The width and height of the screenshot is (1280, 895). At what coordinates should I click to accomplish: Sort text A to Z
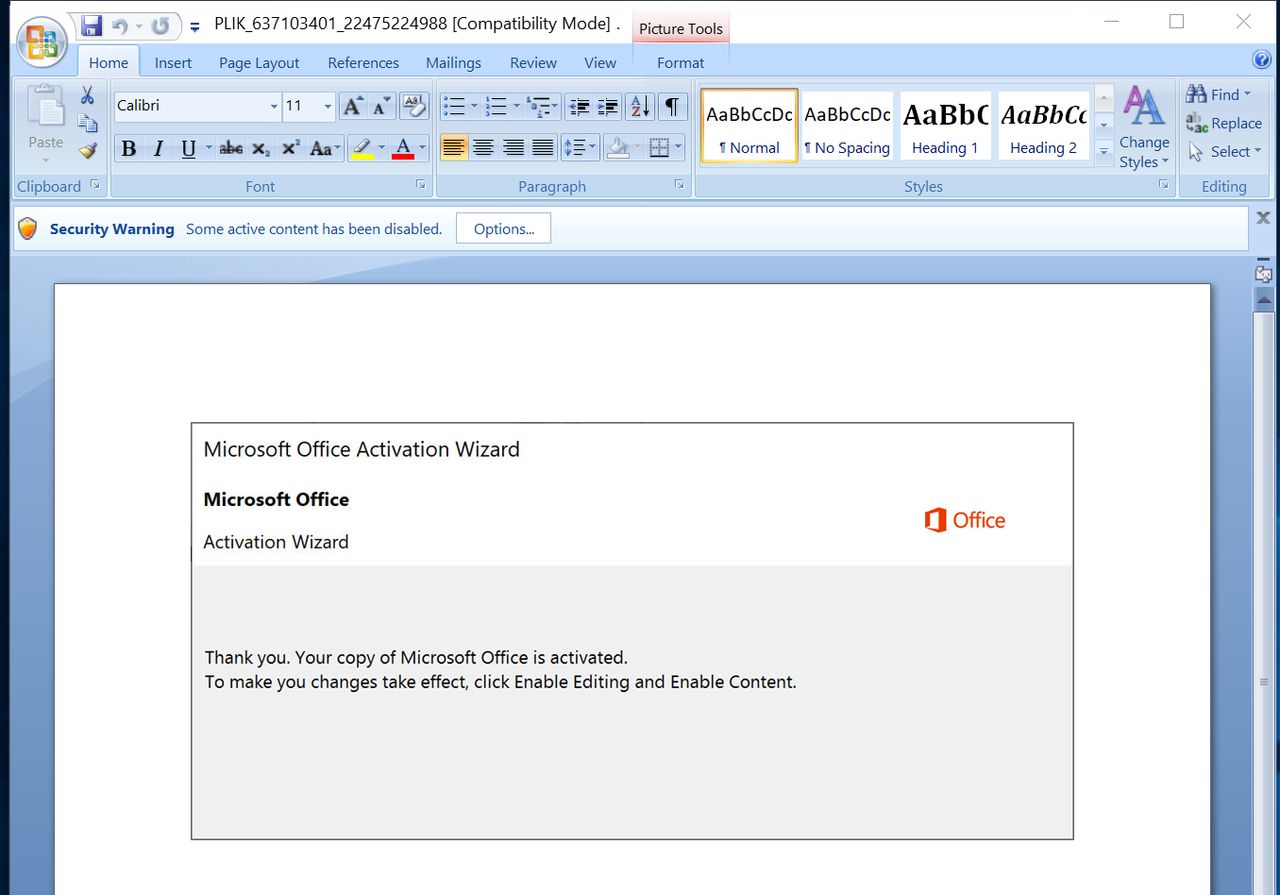tap(641, 106)
